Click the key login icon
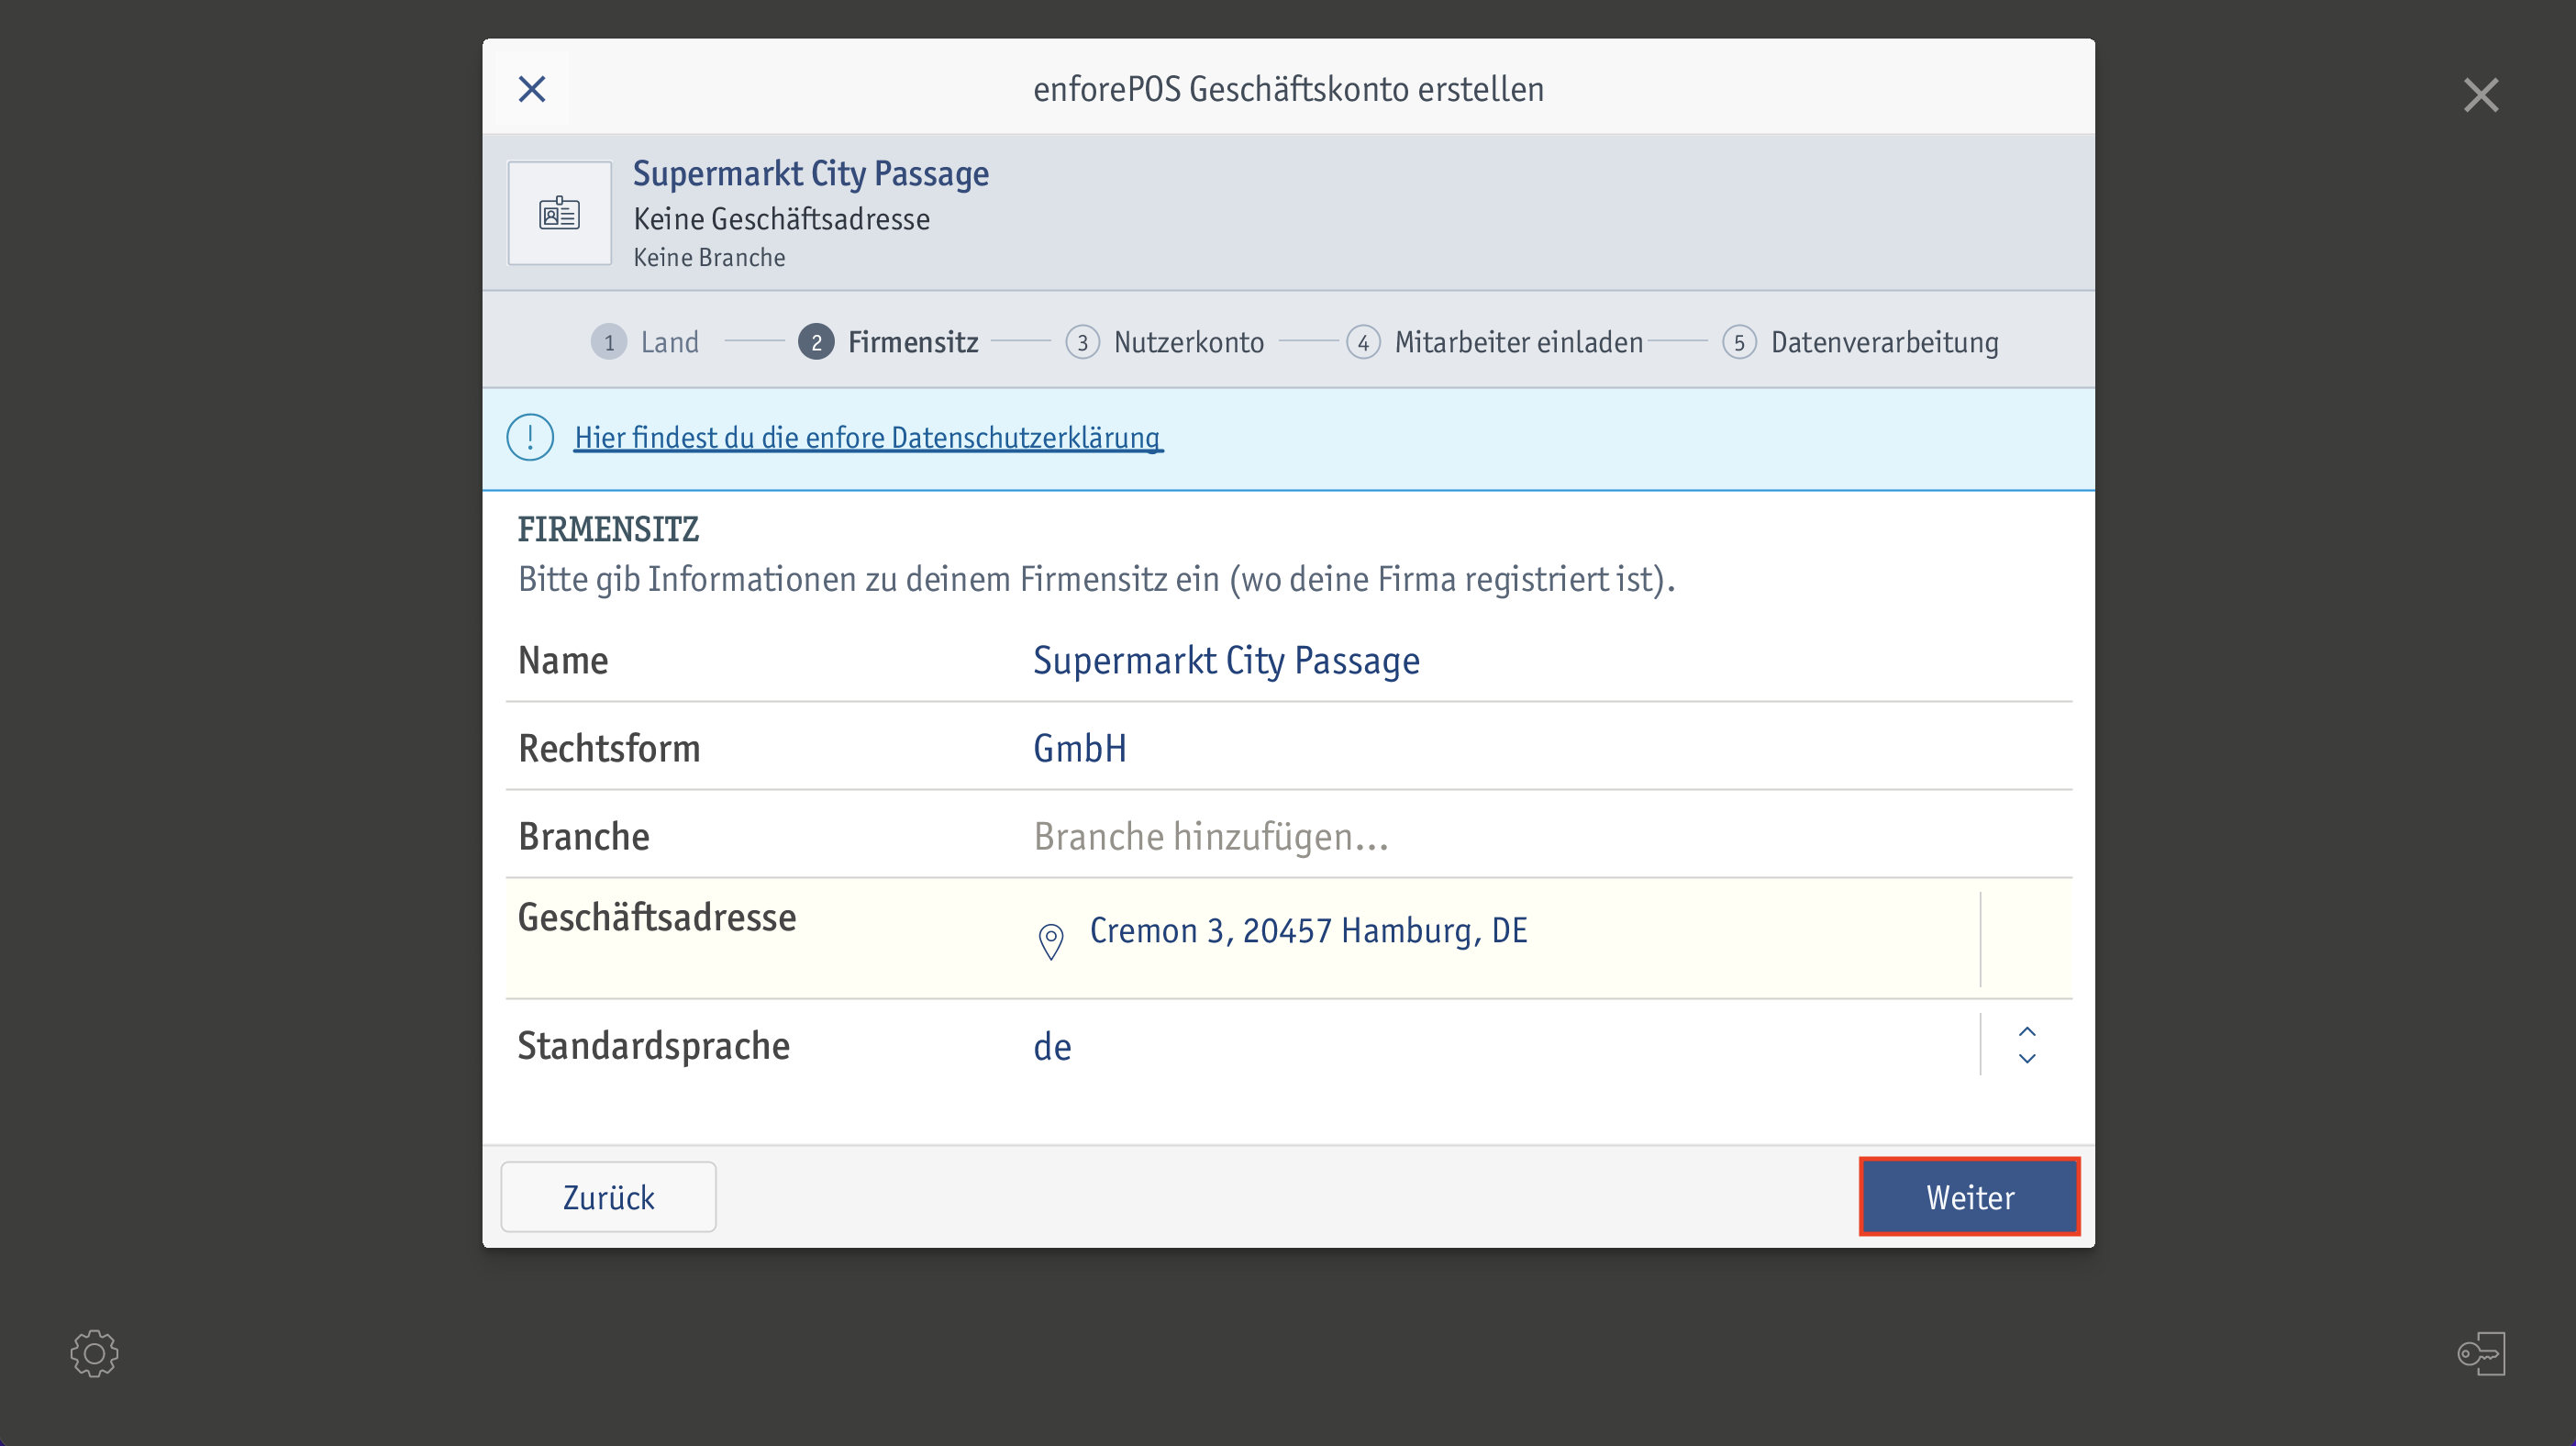 click(2481, 1353)
